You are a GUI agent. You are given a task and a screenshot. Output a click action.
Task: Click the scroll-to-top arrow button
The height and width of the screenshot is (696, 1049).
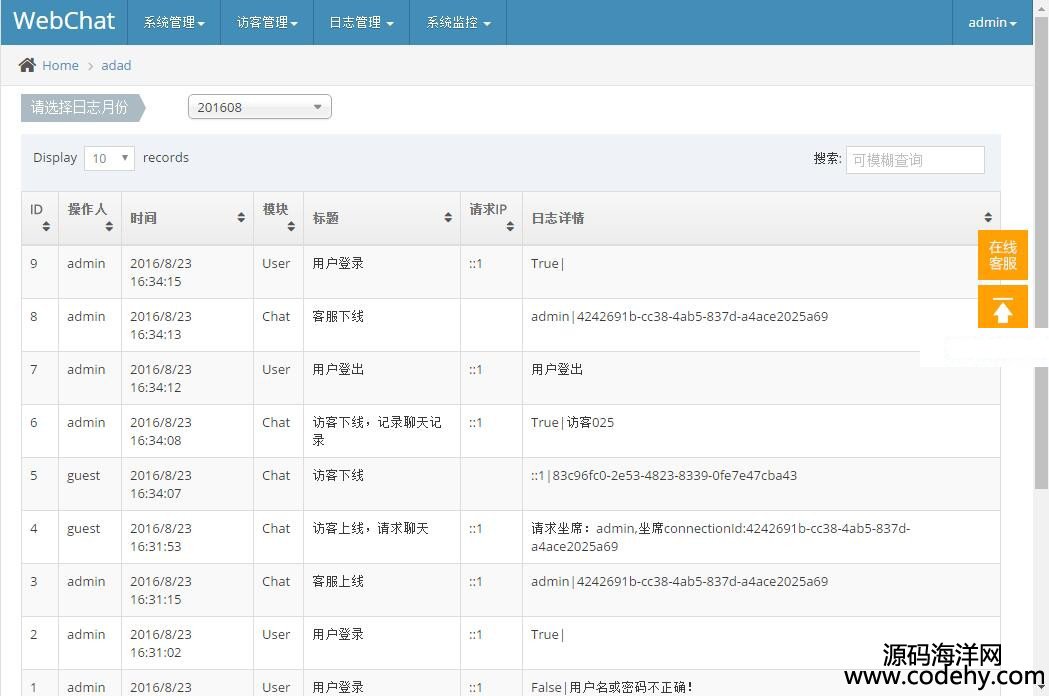click(x=1002, y=309)
